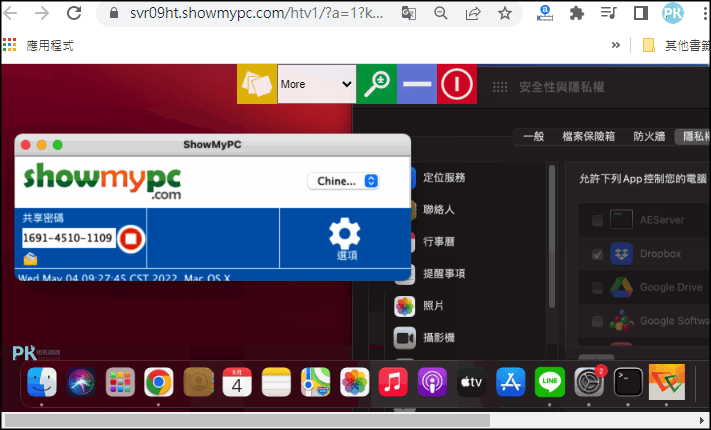This screenshot has width=711, height=430.
Task: Open Calendar from the Dock
Action: point(237,382)
